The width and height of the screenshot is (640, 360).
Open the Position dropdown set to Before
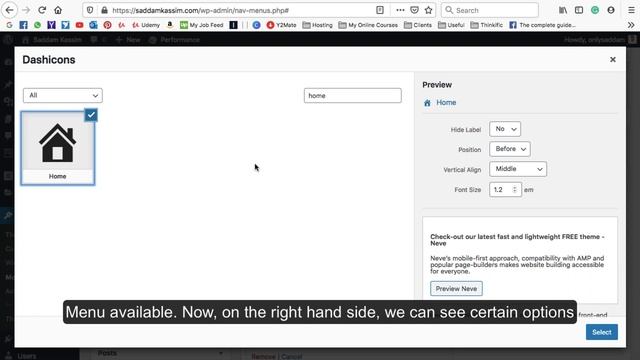510,149
